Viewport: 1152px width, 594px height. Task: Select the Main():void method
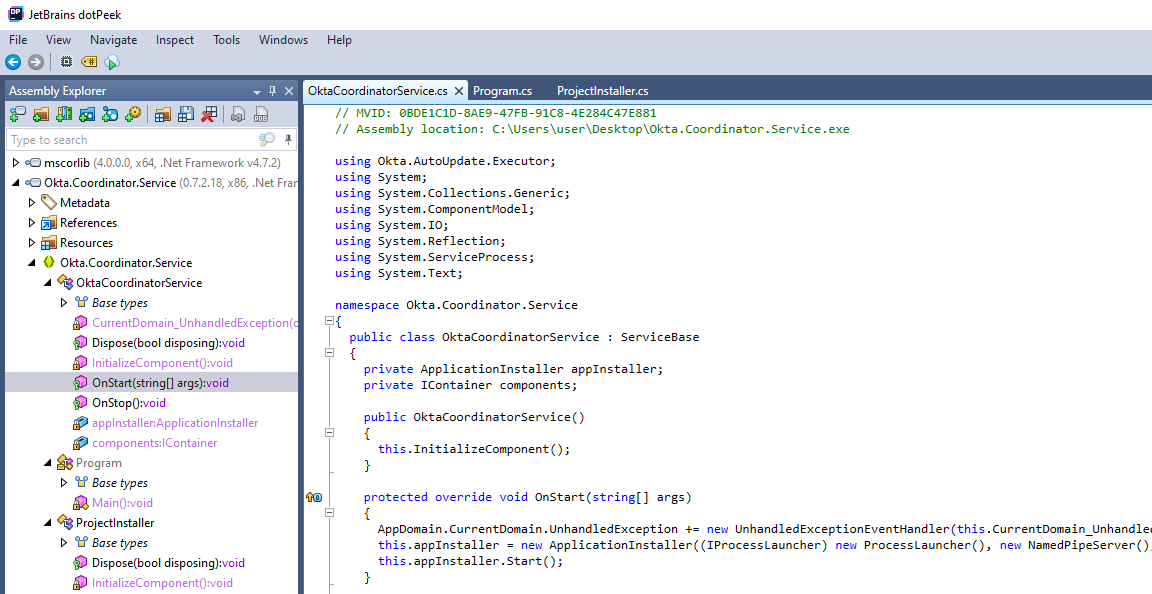coord(122,503)
